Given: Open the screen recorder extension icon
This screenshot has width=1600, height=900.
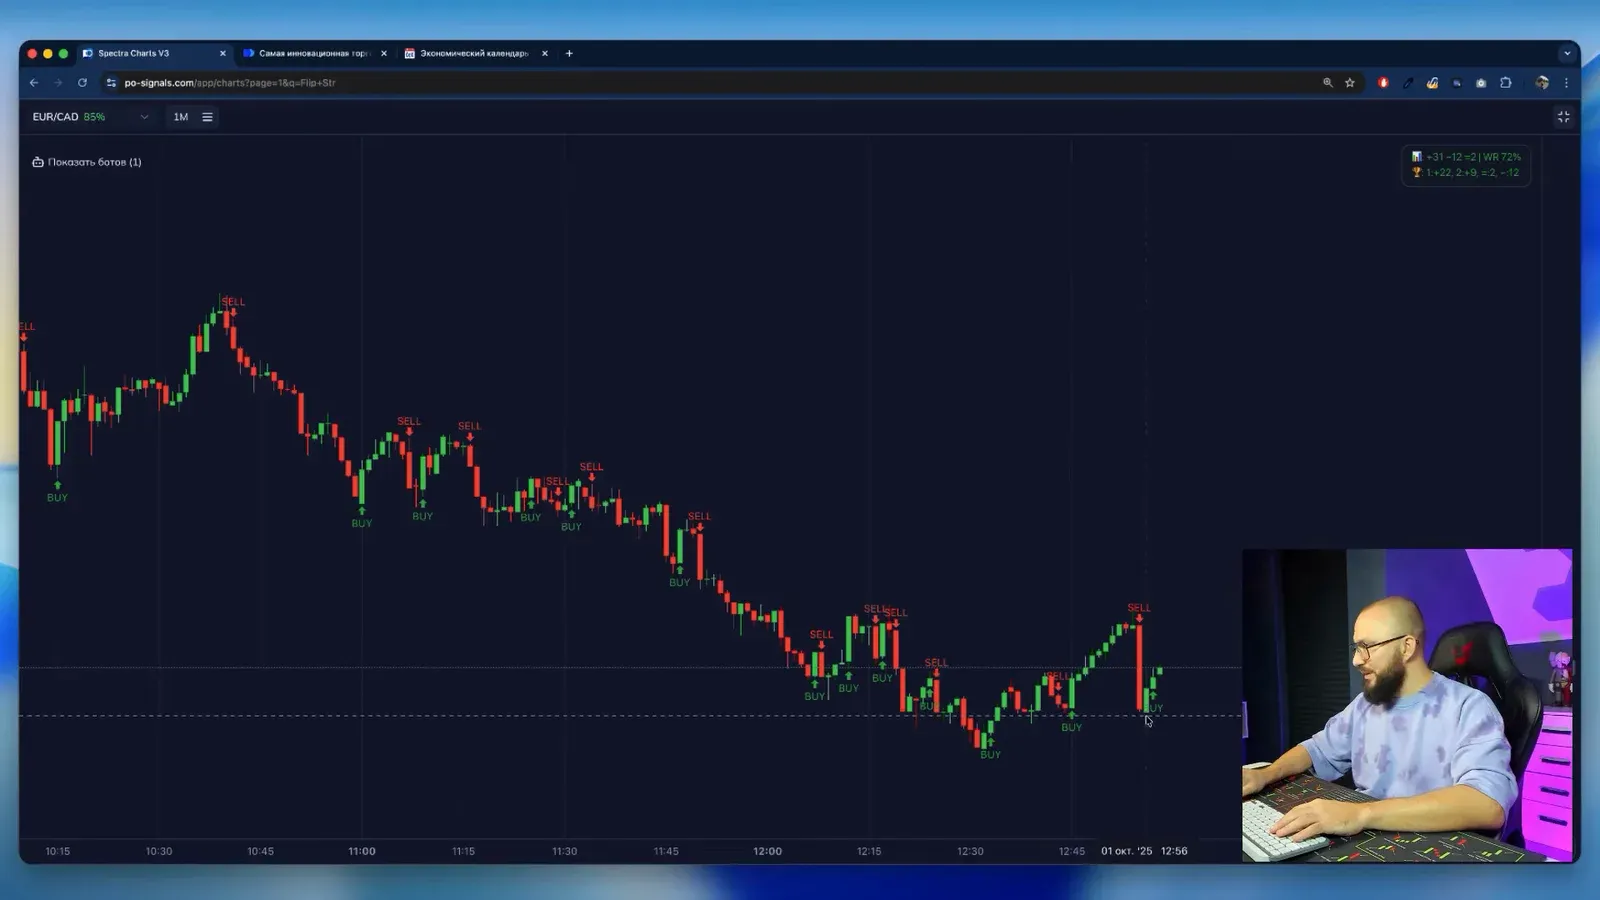Looking at the screenshot, I should pyautogui.click(x=1457, y=83).
